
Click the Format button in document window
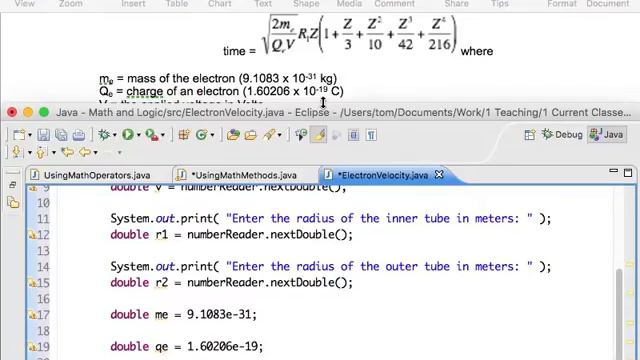click(562, 4)
